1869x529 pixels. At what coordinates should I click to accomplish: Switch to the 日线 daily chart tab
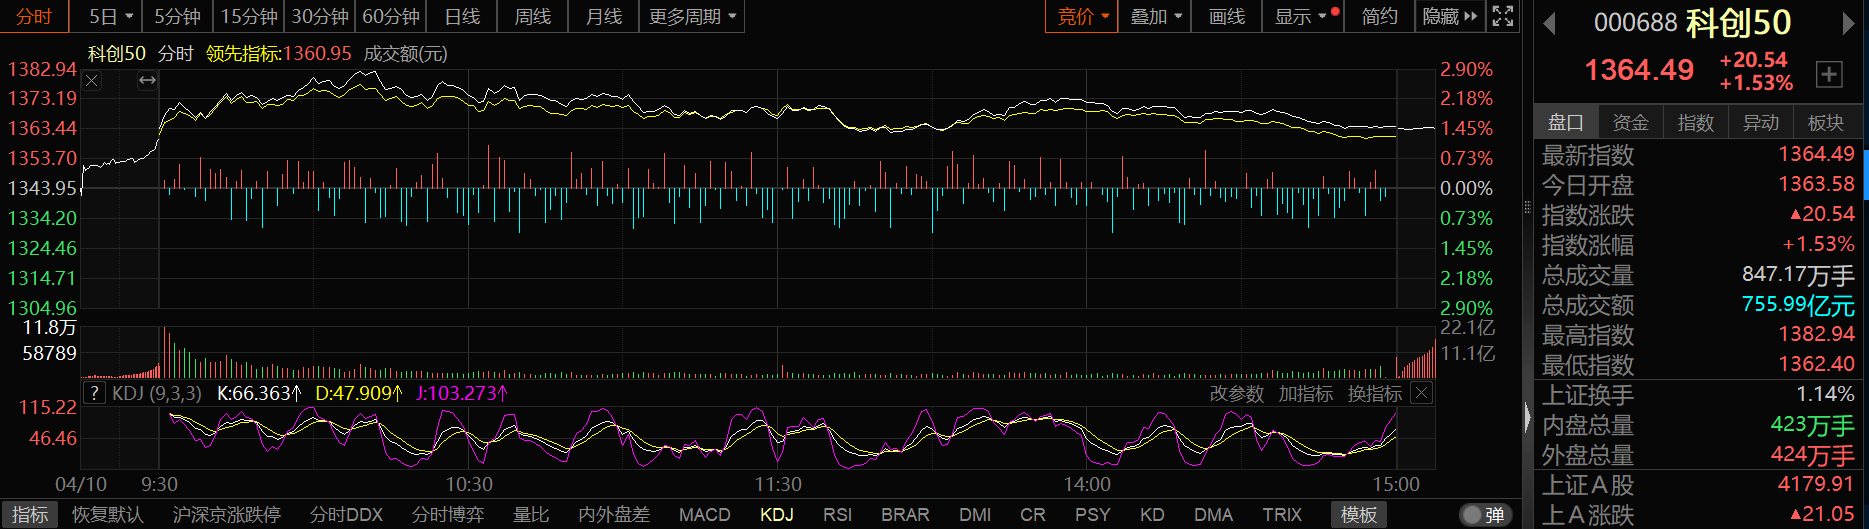tap(462, 16)
